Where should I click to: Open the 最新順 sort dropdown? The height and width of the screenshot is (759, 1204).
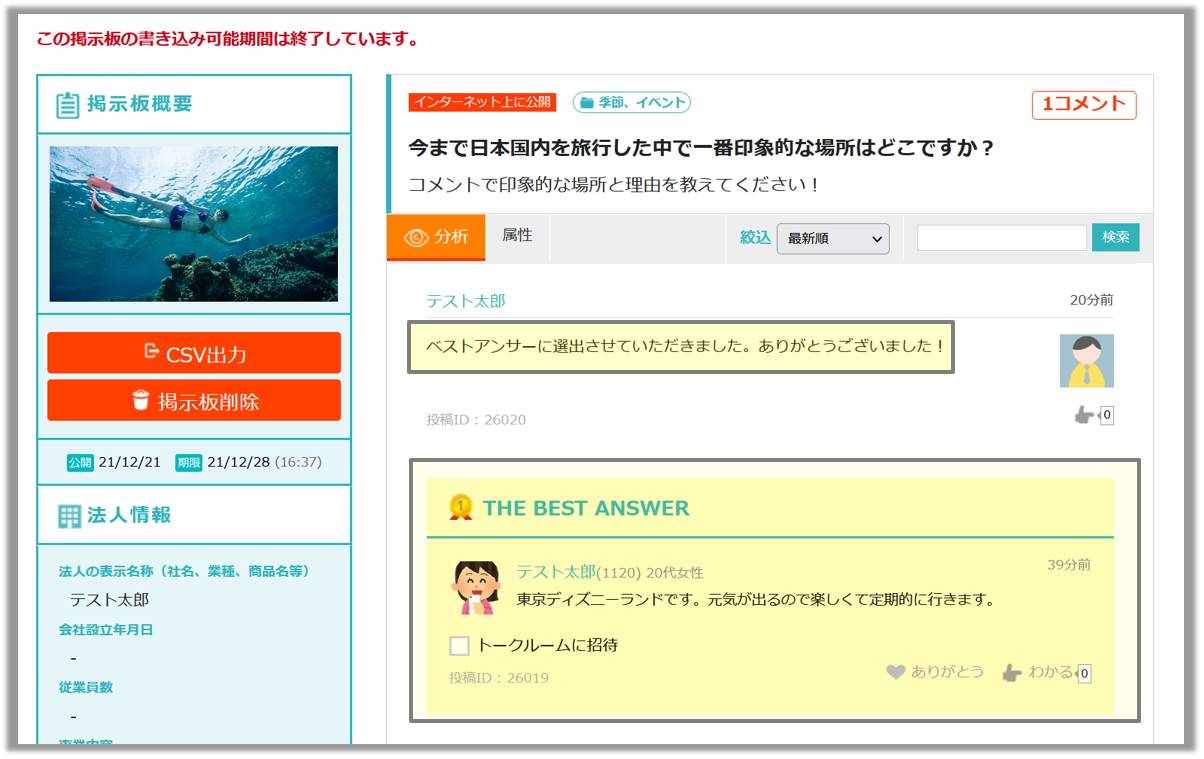pos(833,238)
